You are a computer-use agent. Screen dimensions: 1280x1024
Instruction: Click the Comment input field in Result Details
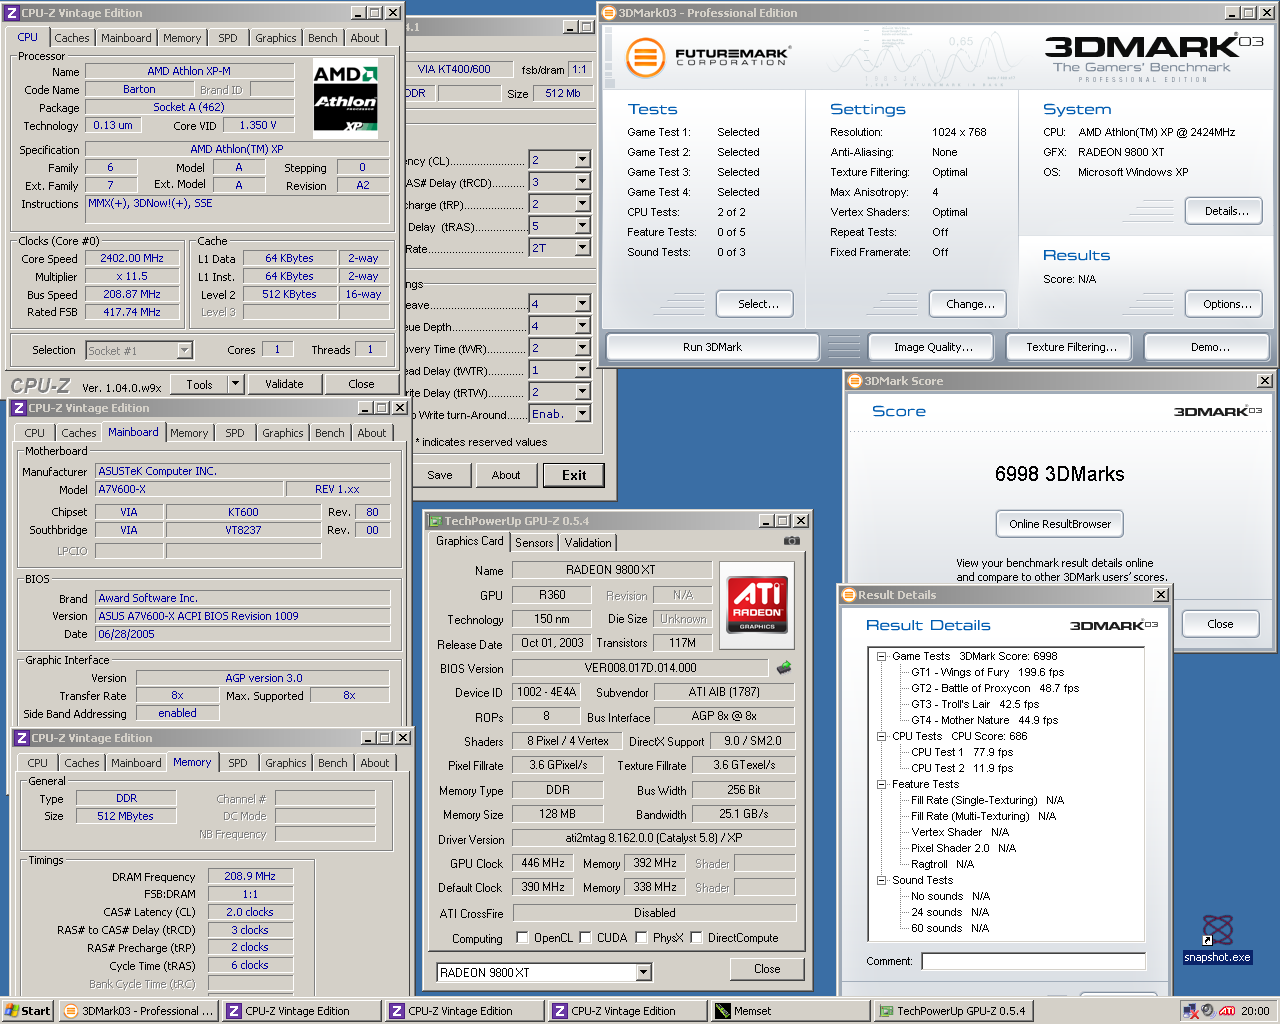coord(1033,961)
